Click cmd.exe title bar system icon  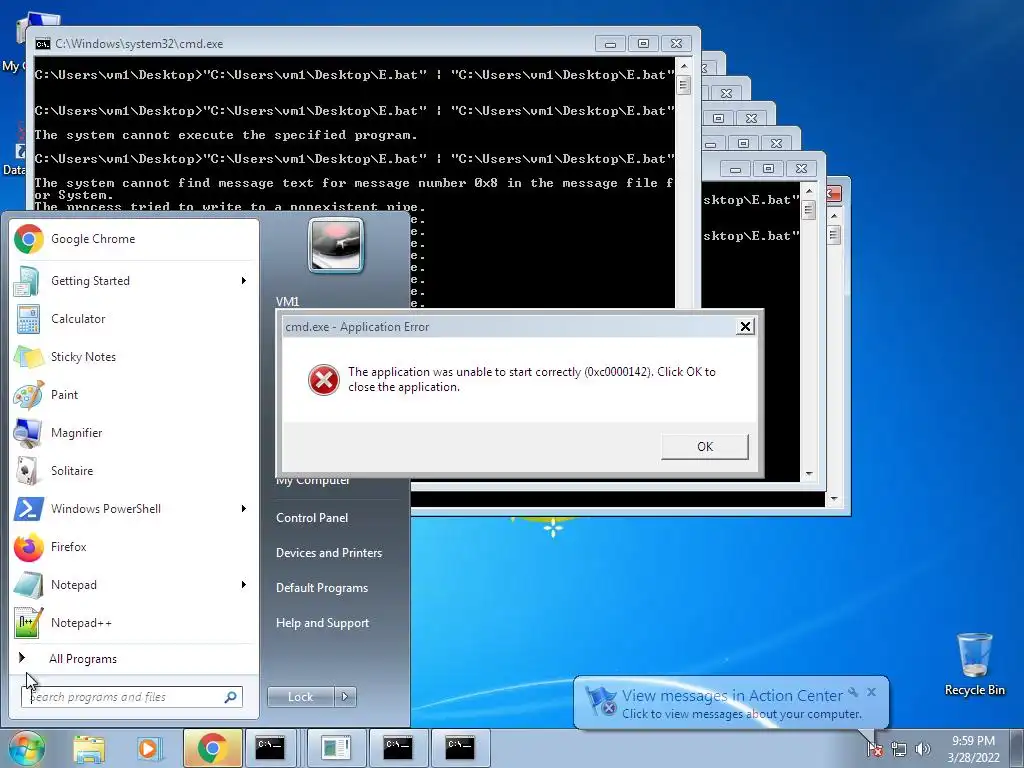(x=43, y=44)
